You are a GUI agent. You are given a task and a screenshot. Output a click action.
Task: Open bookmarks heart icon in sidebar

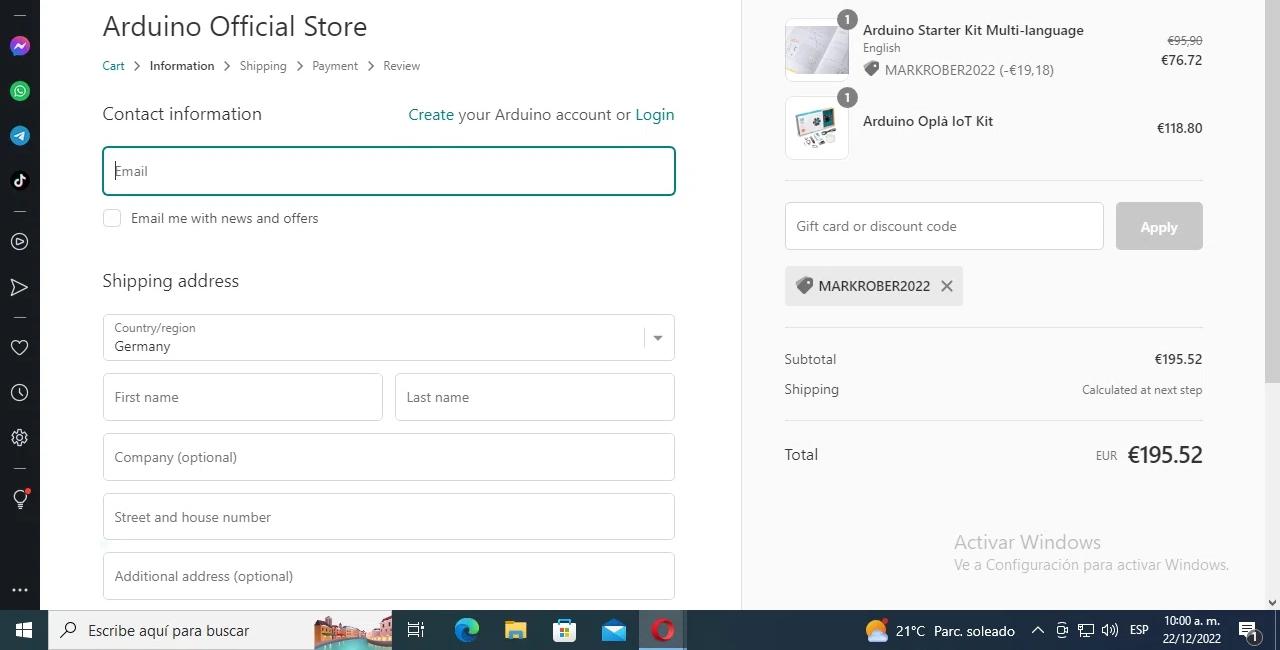(19, 348)
